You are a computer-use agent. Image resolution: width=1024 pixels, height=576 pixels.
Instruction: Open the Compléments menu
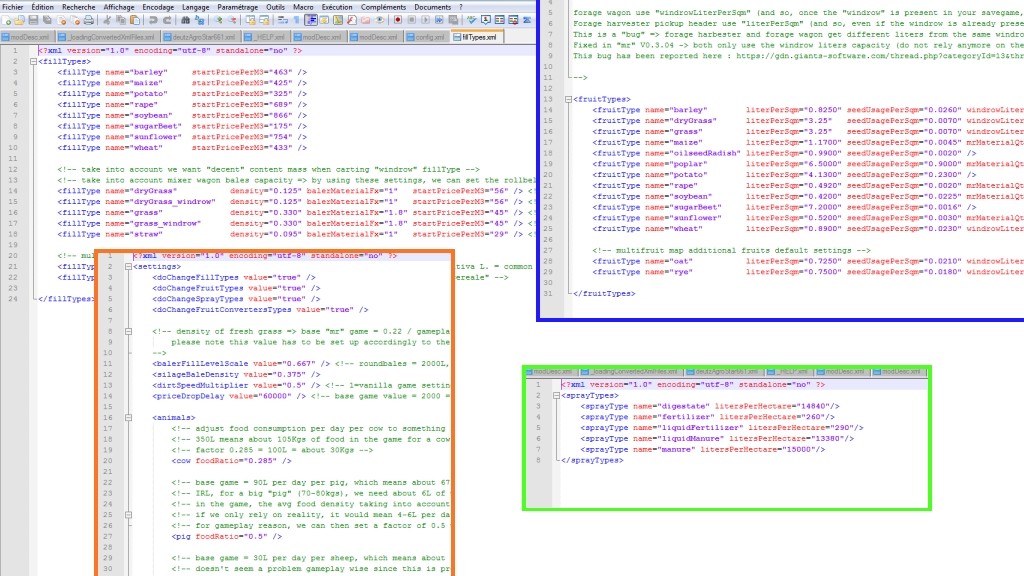coord(383,6)
